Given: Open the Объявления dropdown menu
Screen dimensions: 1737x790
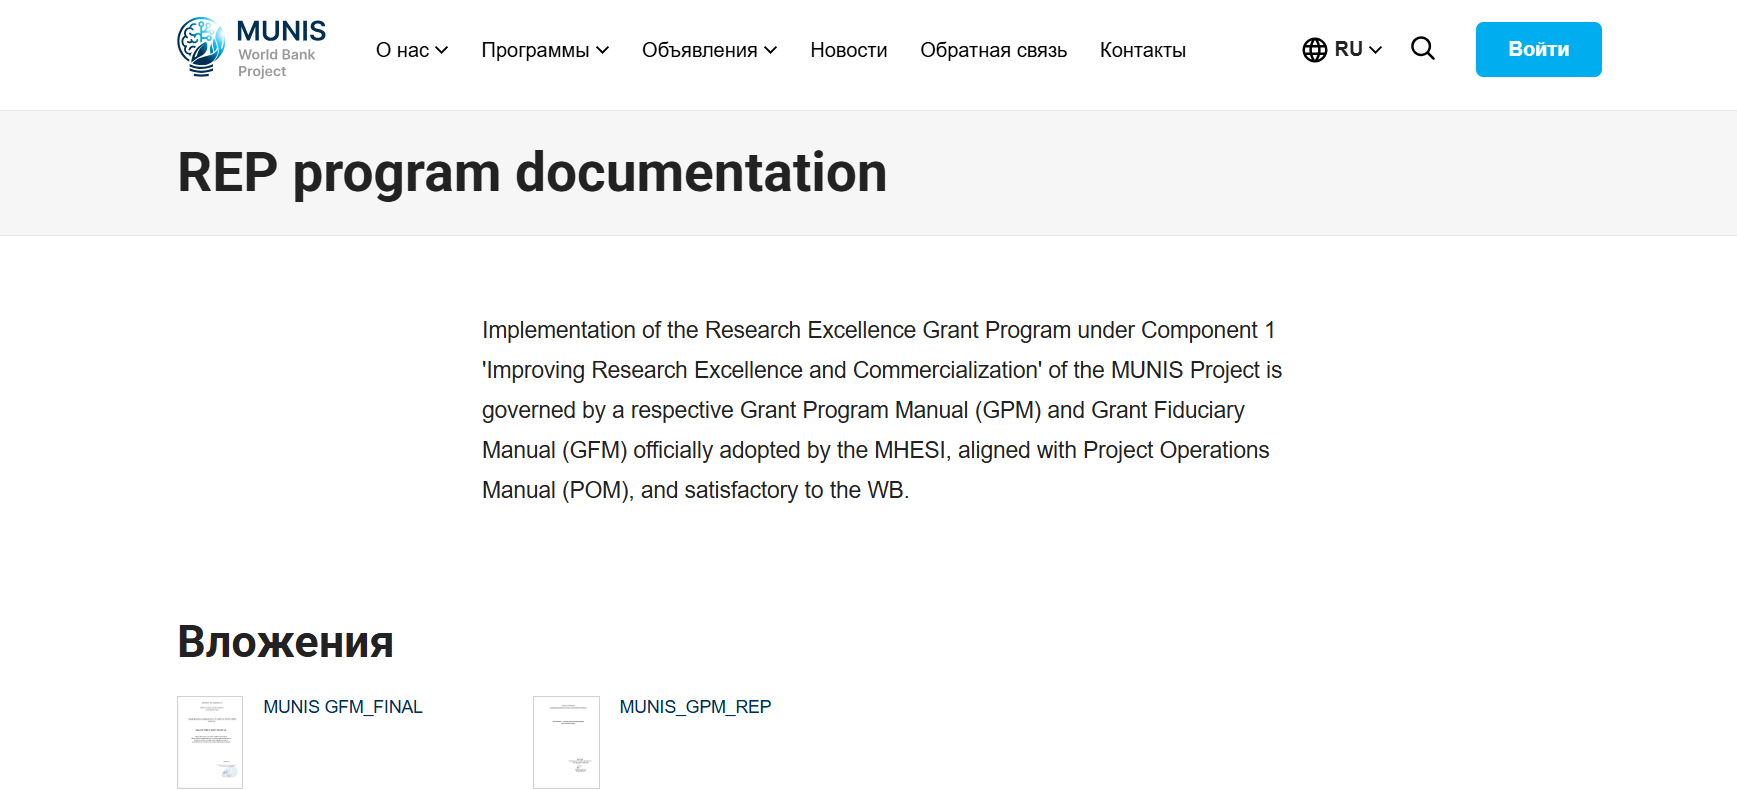Looking at the screenshot, I should [x=699, y=50].
